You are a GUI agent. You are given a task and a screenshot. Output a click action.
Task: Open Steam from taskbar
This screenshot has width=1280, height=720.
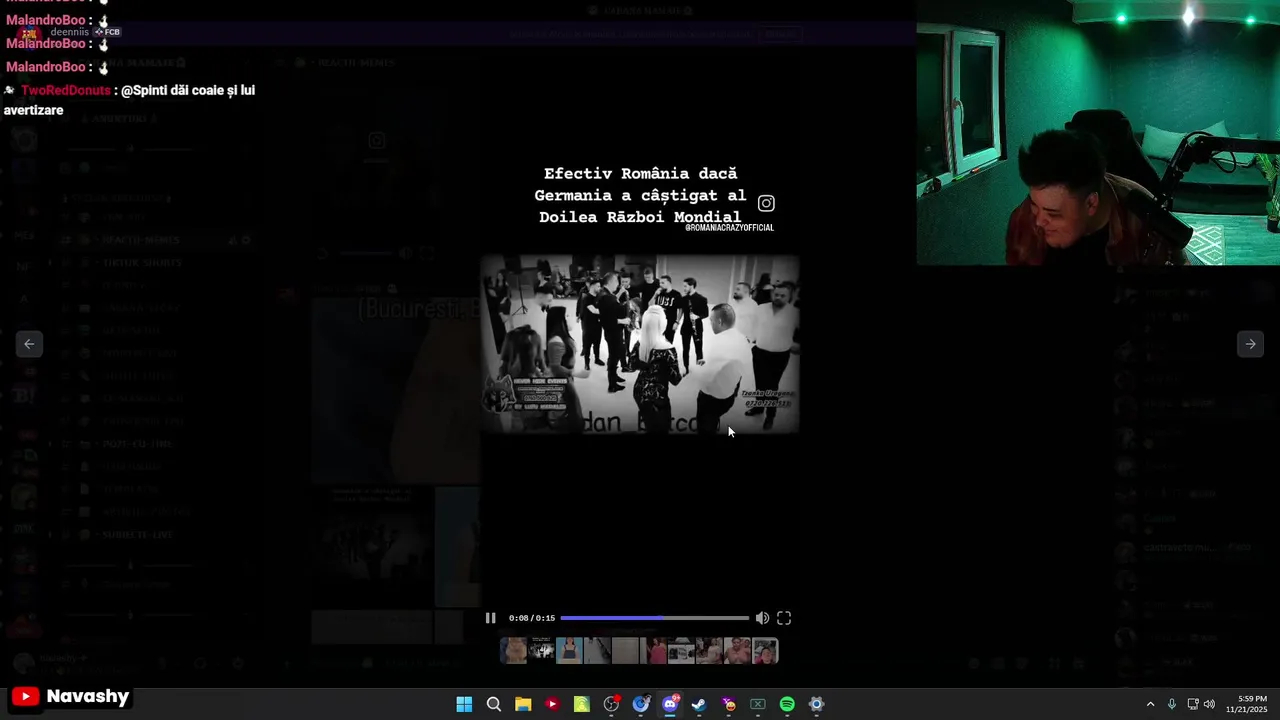(x=699, y=704)
